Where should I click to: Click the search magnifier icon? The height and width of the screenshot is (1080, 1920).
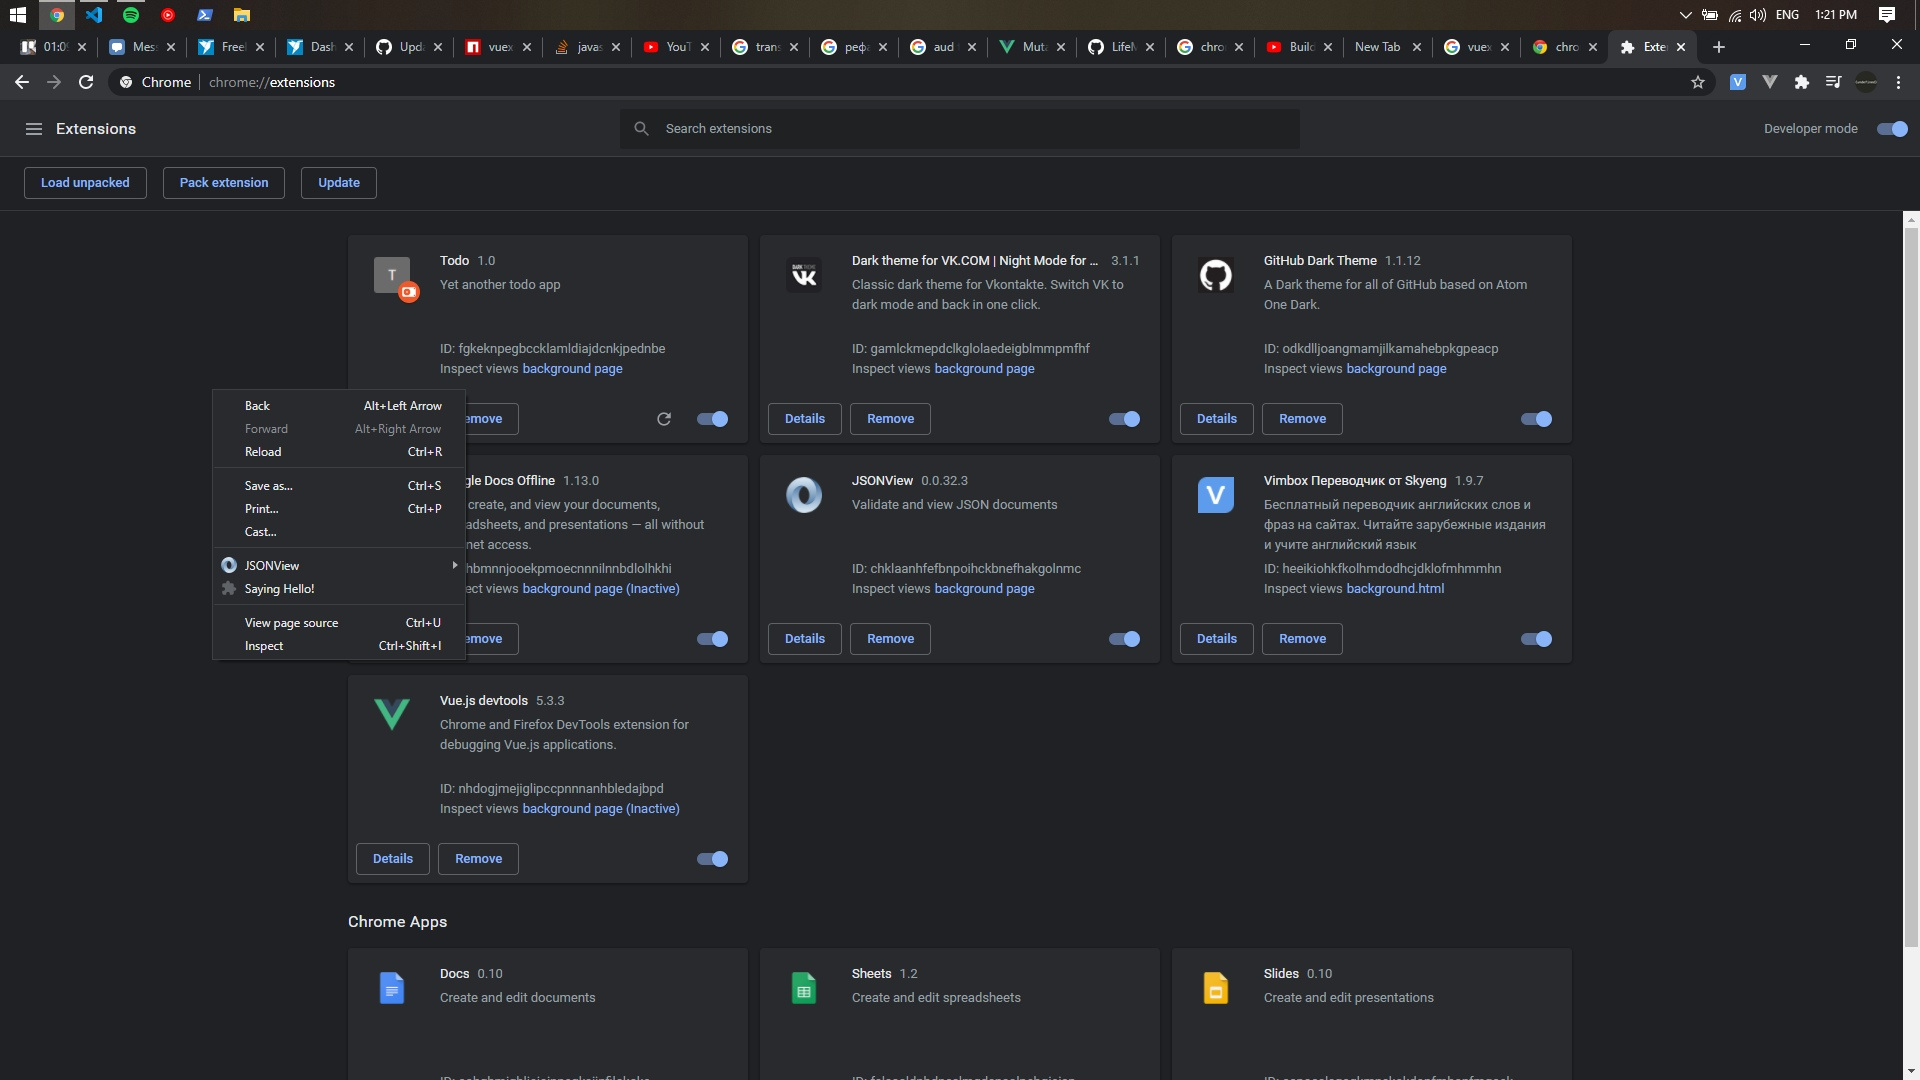642,129
